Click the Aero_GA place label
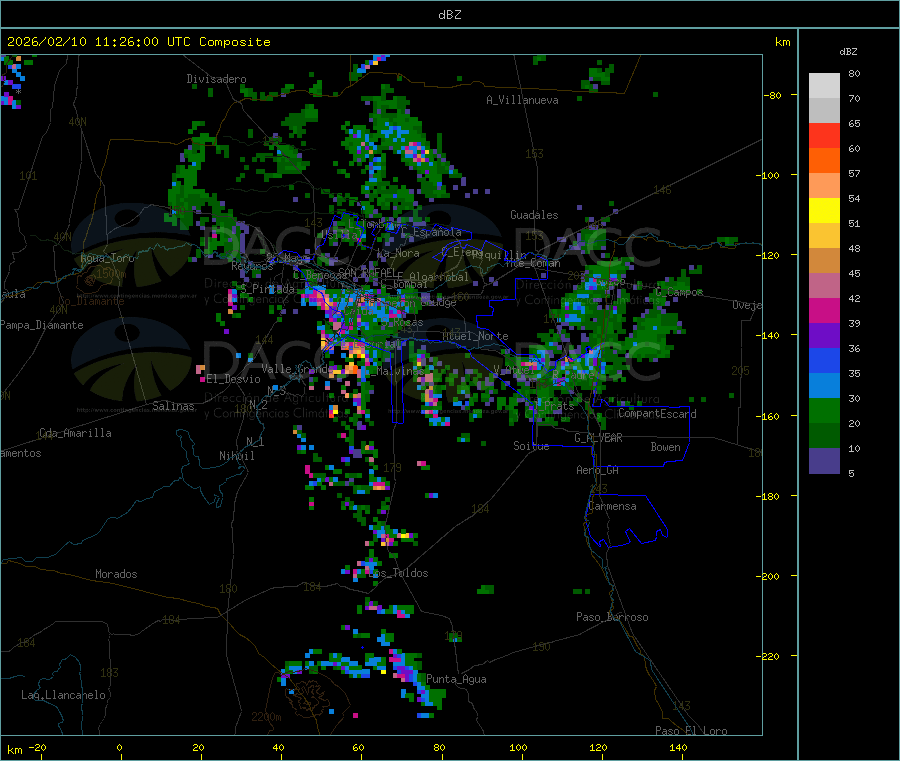Screen dimensions: 900x761 [598, 470]
